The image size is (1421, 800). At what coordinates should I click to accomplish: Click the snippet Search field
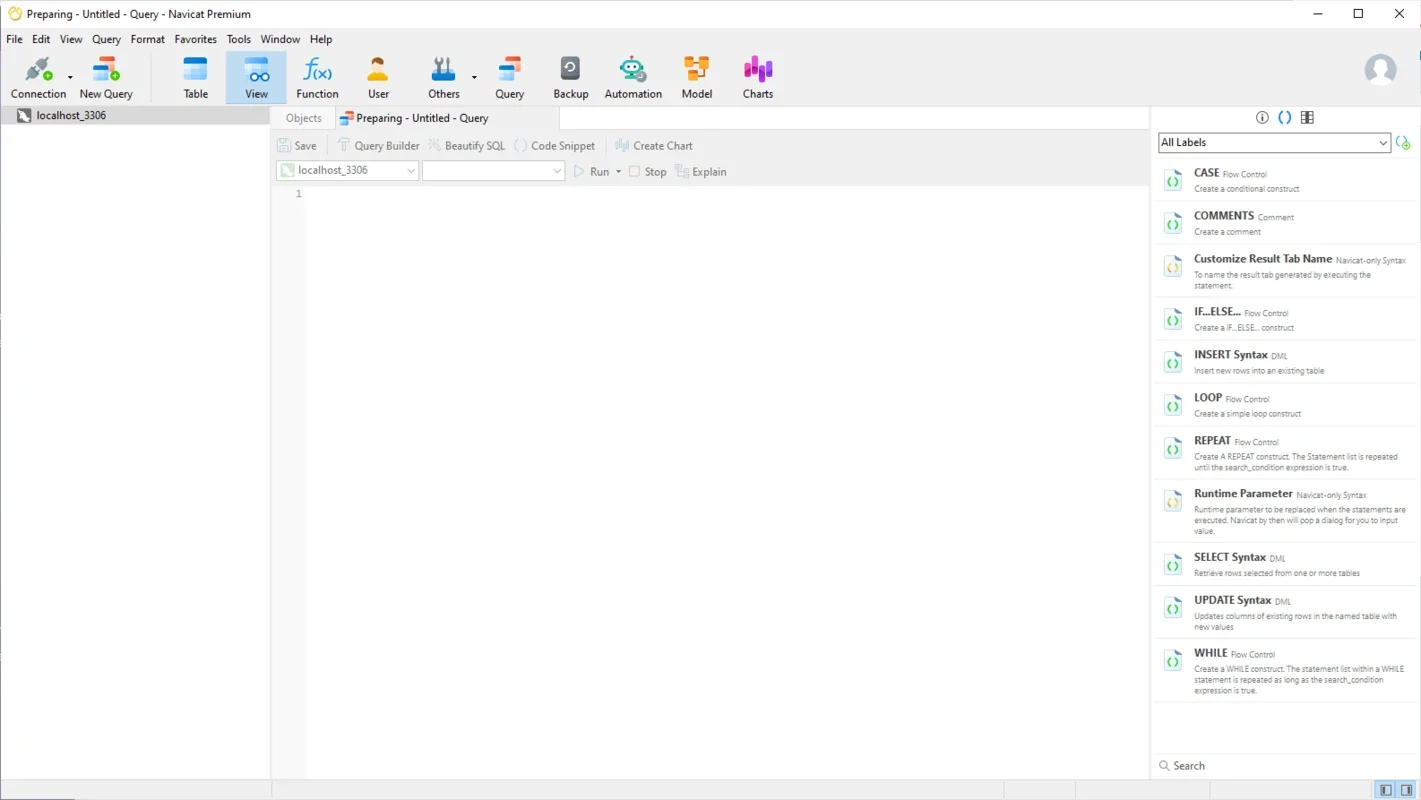(x=1284, y=765)
